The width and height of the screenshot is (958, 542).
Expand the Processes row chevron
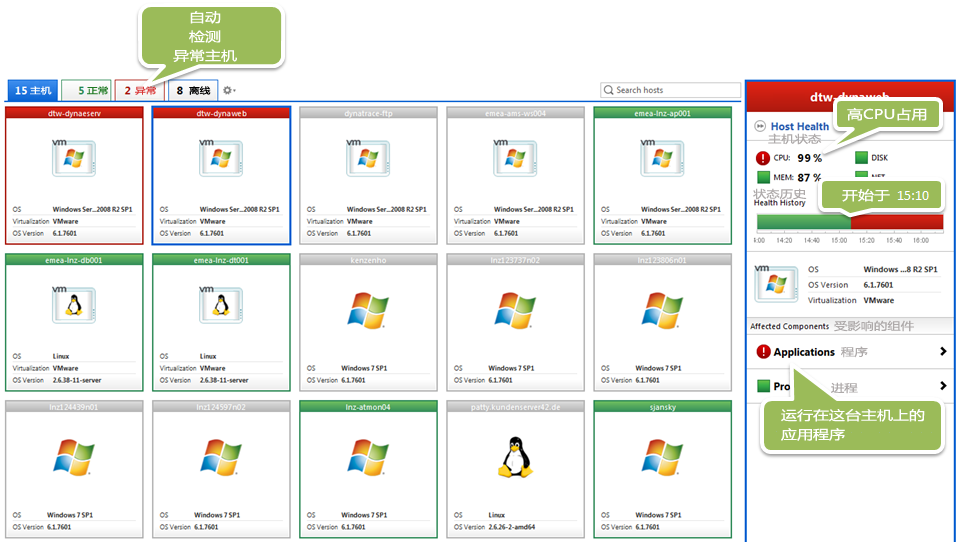click(942, 386)
